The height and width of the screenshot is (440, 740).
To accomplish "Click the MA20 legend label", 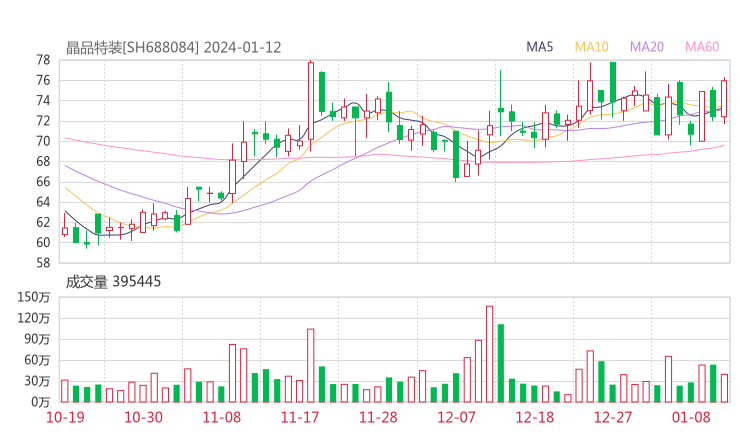I will 647,47.
